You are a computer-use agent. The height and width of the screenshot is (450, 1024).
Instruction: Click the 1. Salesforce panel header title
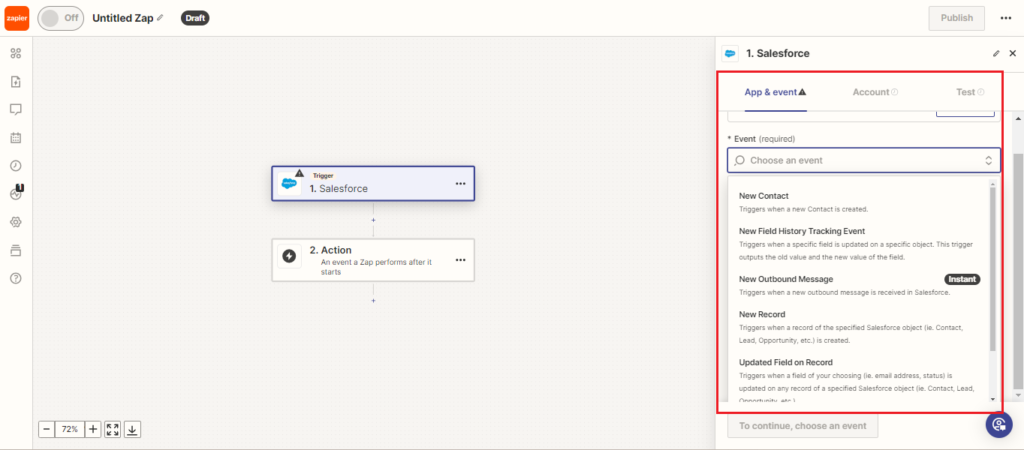coord(778,54)
